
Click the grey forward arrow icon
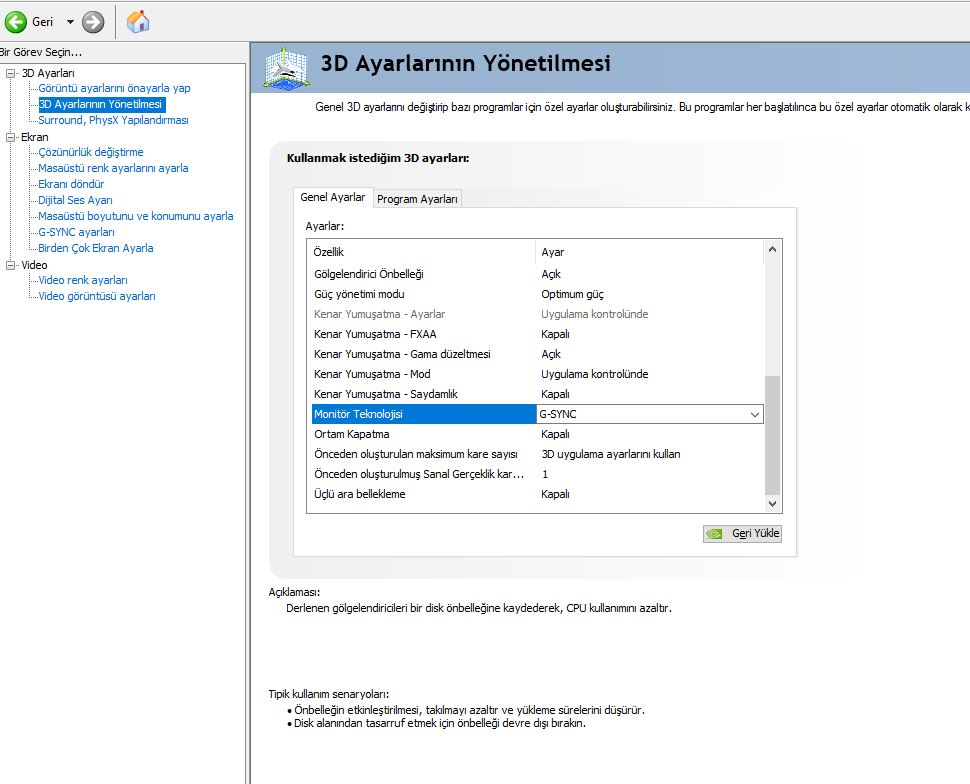(93, 22)
